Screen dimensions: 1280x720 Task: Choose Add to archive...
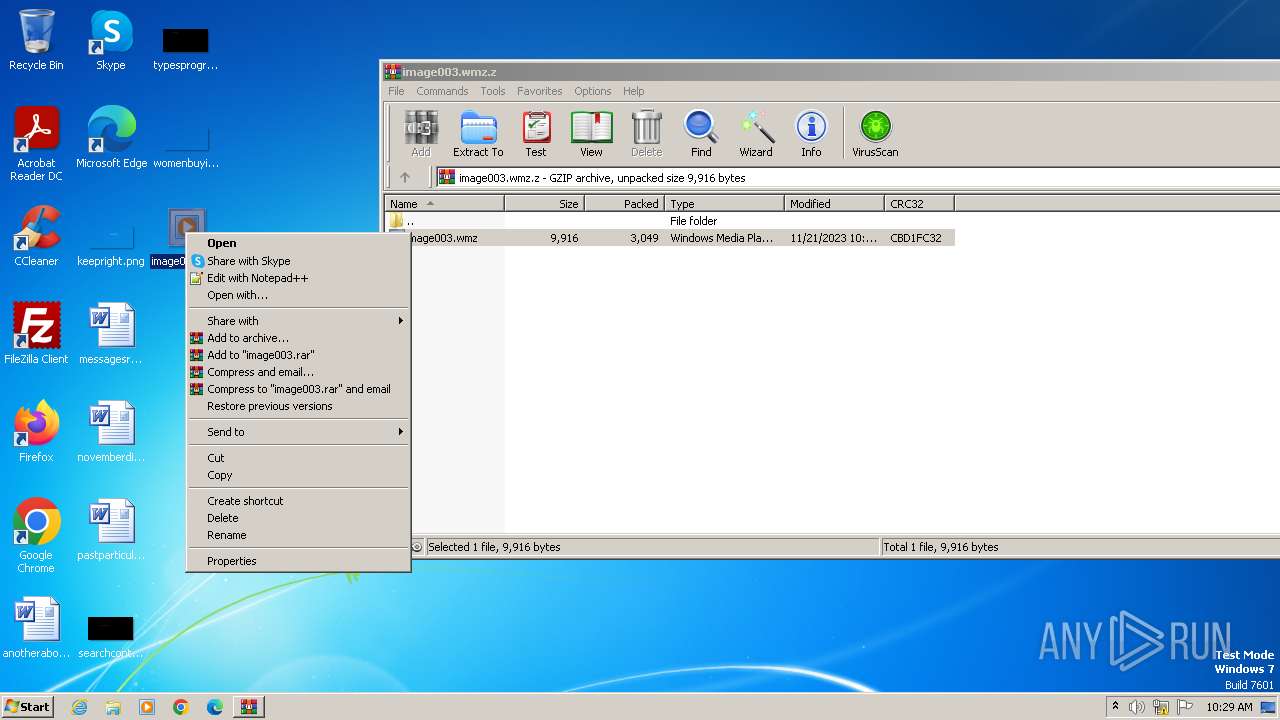pyautogui.click(x=298, y=338)
